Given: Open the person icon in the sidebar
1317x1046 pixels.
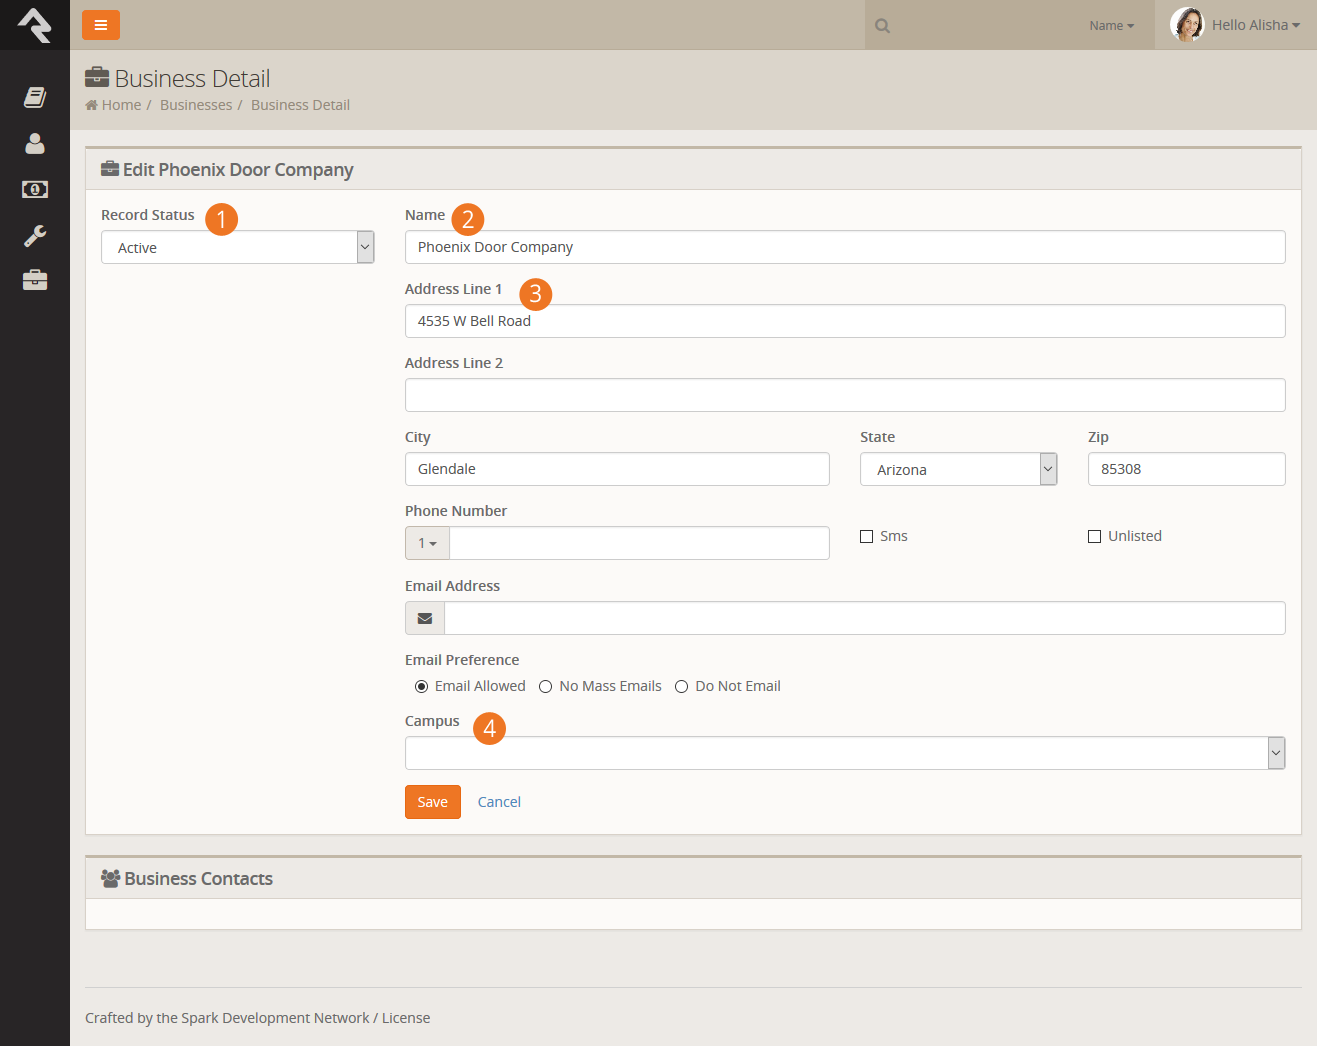Looking at the screenshot, I should click(x=35, y=143).
